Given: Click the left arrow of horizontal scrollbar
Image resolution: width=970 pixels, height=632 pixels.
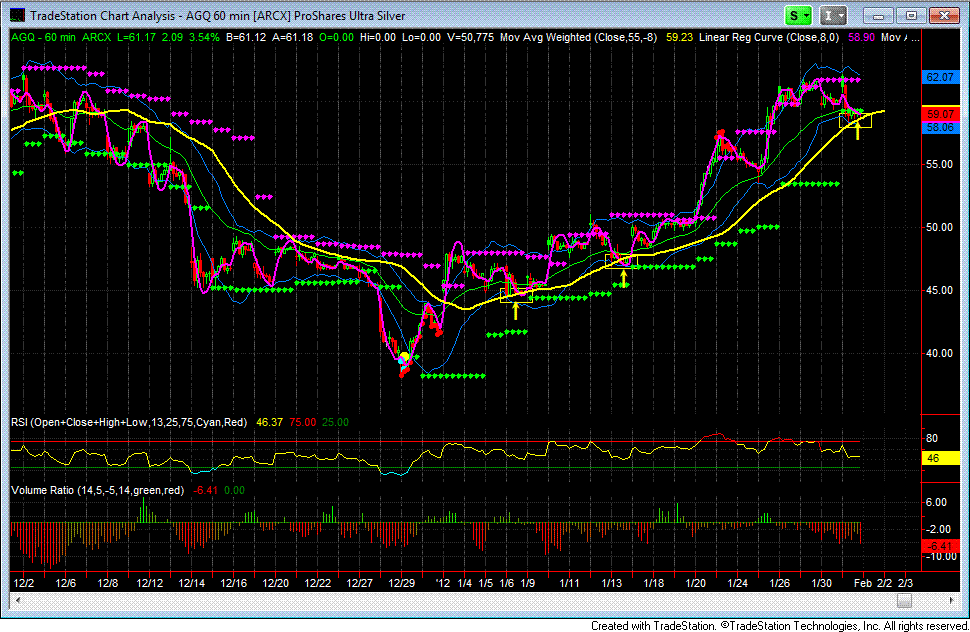Looking at the screenshot, I should pos(17,600).
